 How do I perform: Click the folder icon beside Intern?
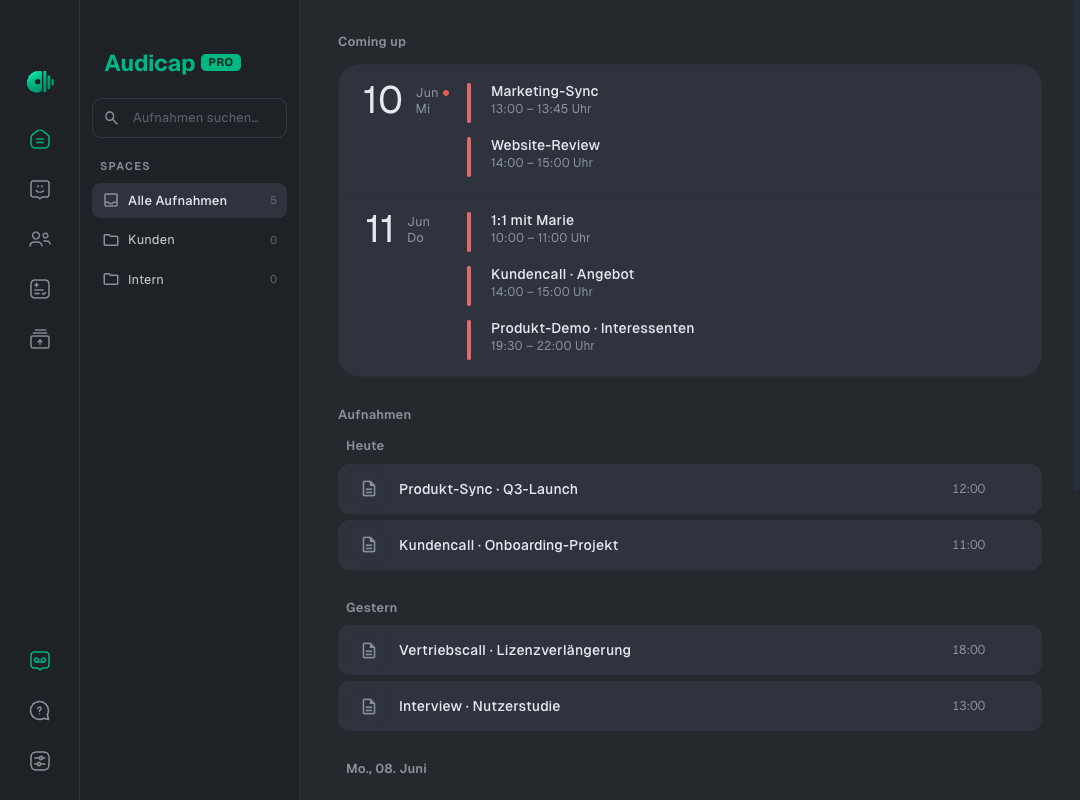[x=111, y=279]
